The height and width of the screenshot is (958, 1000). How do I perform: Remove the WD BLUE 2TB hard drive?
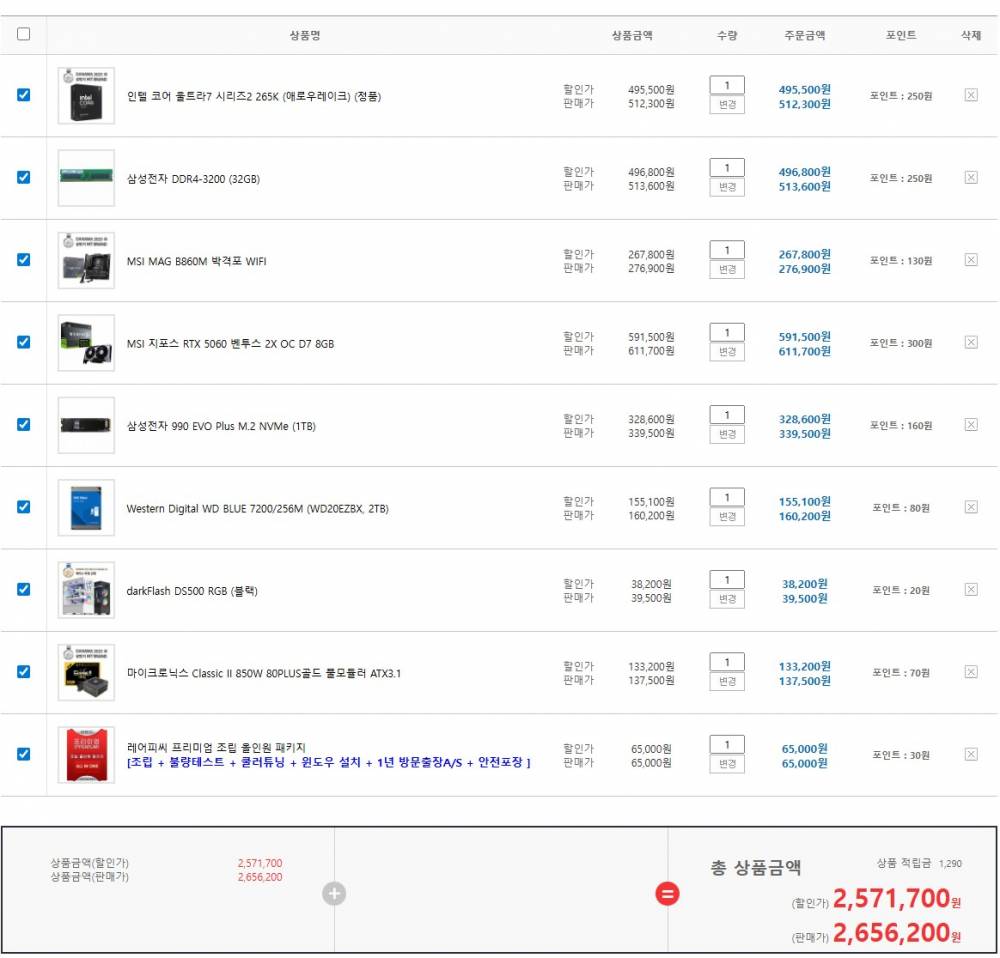click(970, 507)
